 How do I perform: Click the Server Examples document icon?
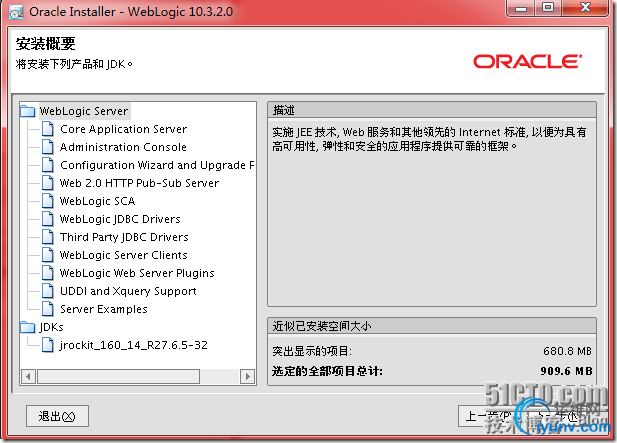(48, 309)
